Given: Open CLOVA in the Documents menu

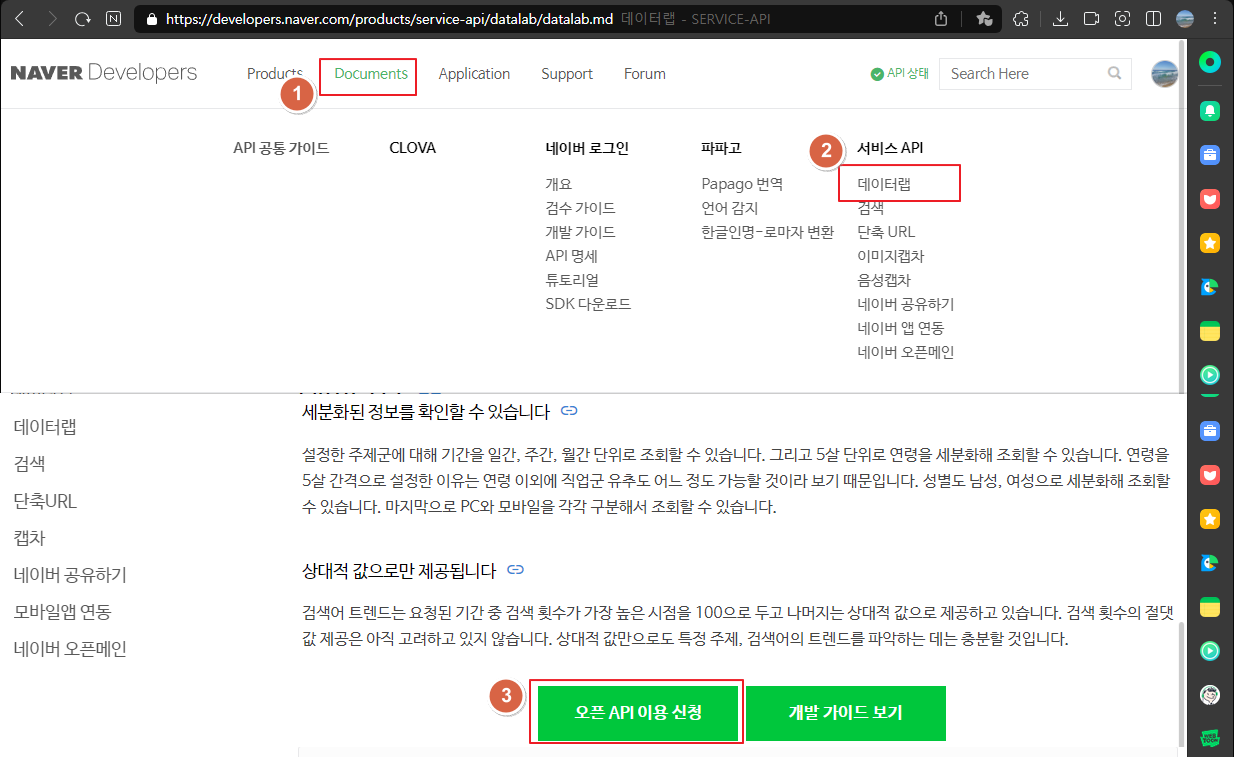Looking at the screenshot, I should pyautogui.click(x=412, y=148).
